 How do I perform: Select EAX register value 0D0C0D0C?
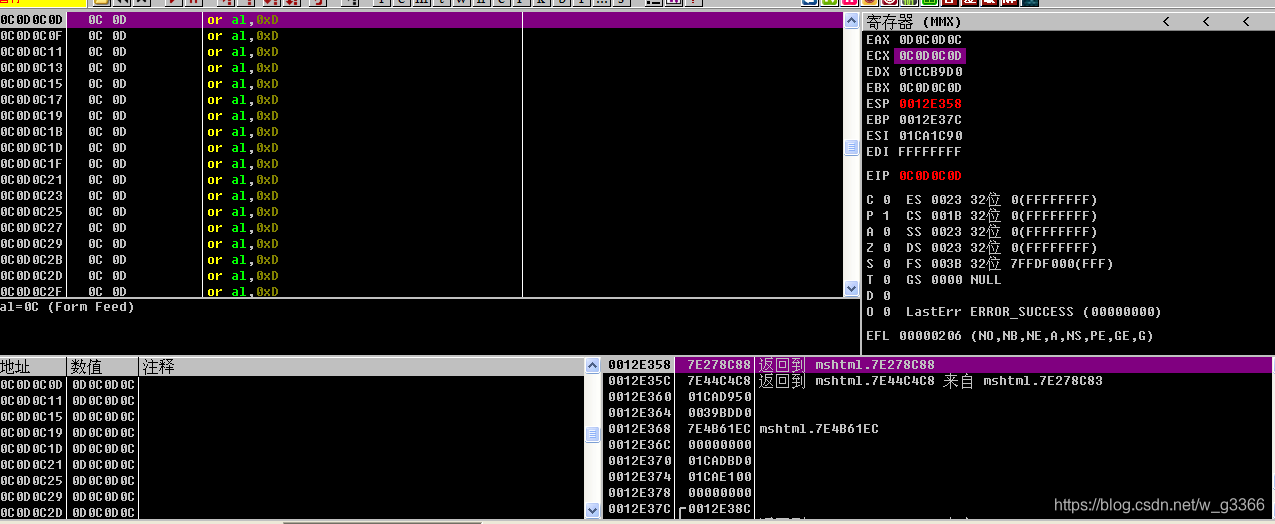coord(930,40)
